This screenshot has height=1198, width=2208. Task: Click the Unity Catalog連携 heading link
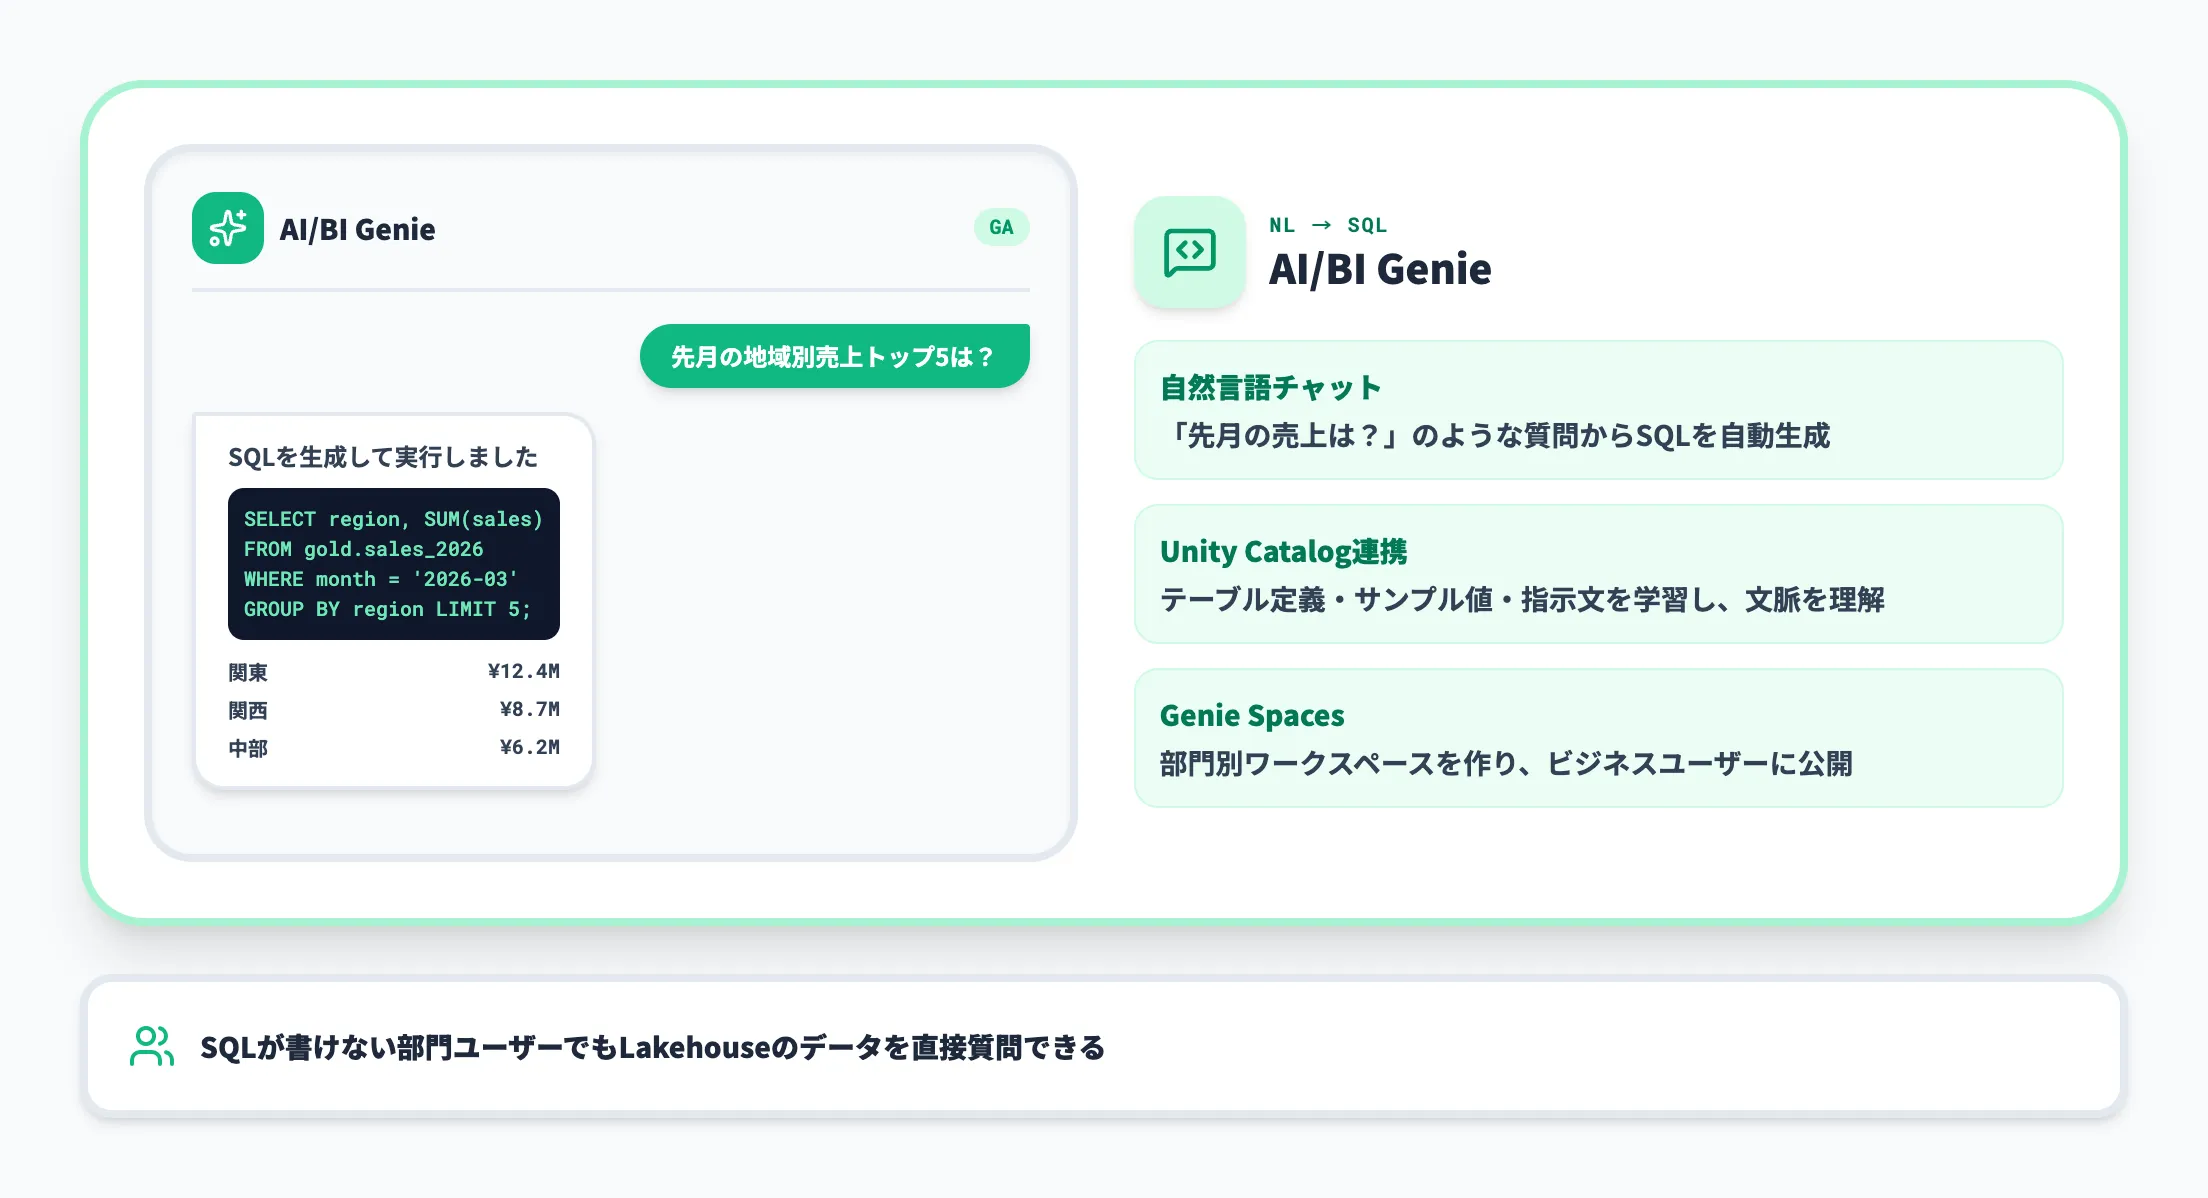click(1284, 551)
